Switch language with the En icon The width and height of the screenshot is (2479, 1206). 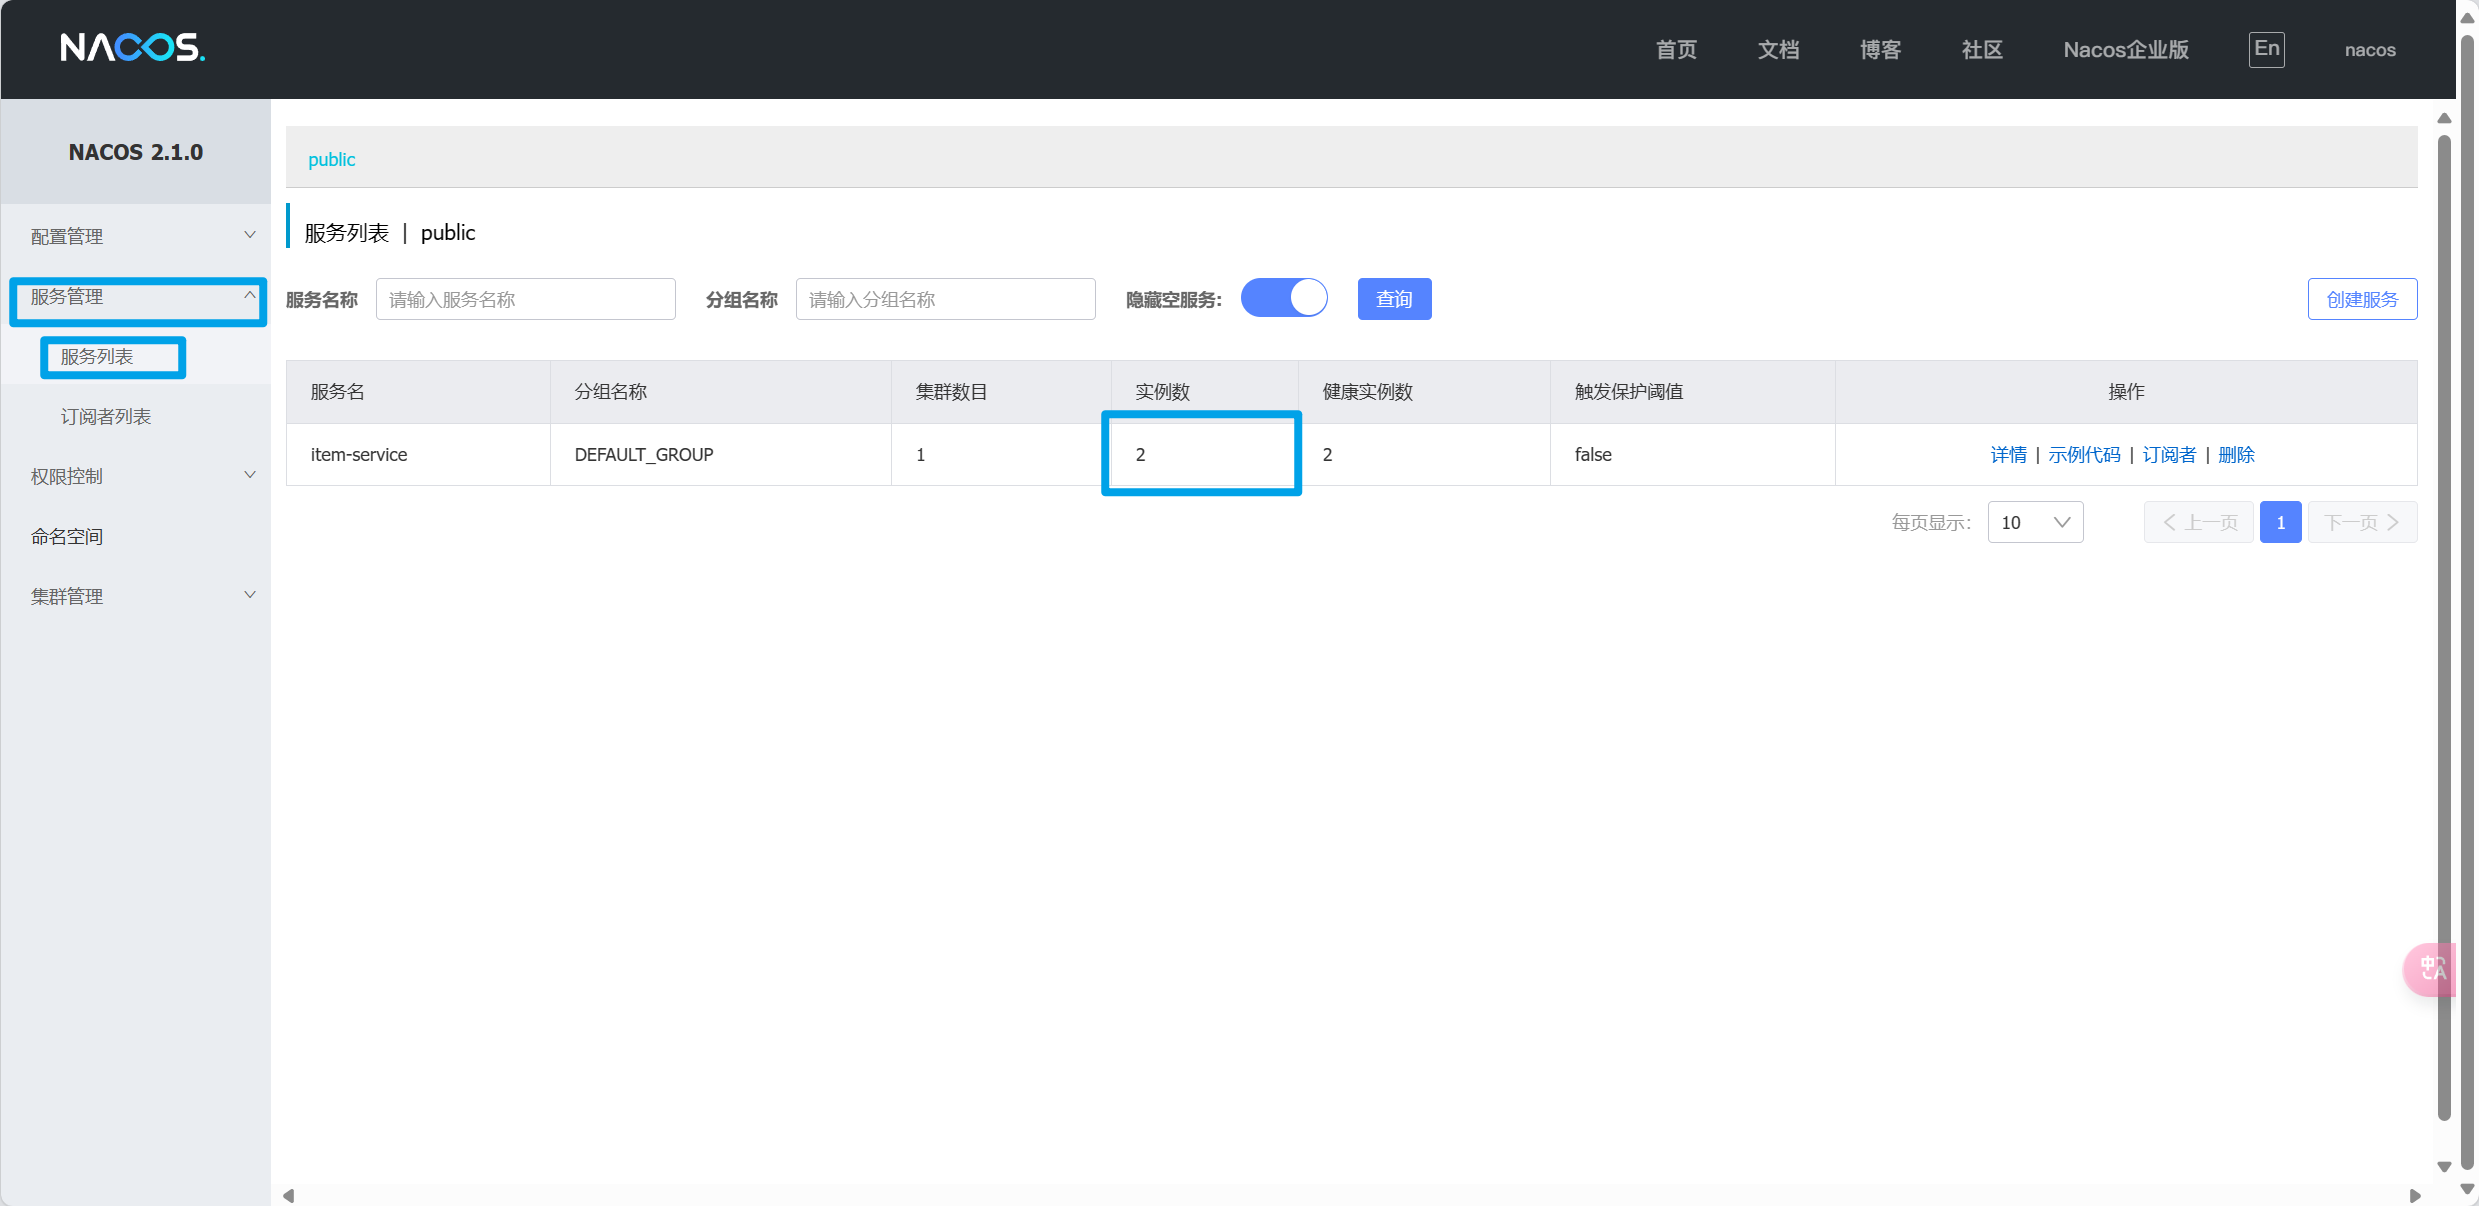click(x=2266, y=49)
